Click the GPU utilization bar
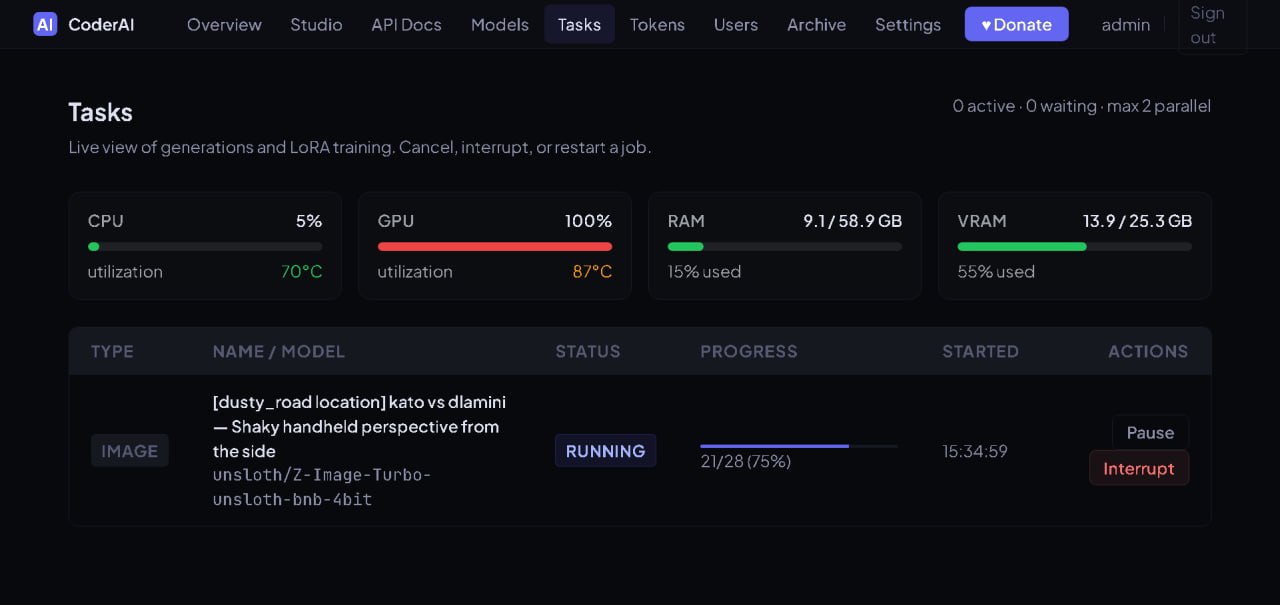Screen dimensions: 1280x605 [x=495, y=246]
